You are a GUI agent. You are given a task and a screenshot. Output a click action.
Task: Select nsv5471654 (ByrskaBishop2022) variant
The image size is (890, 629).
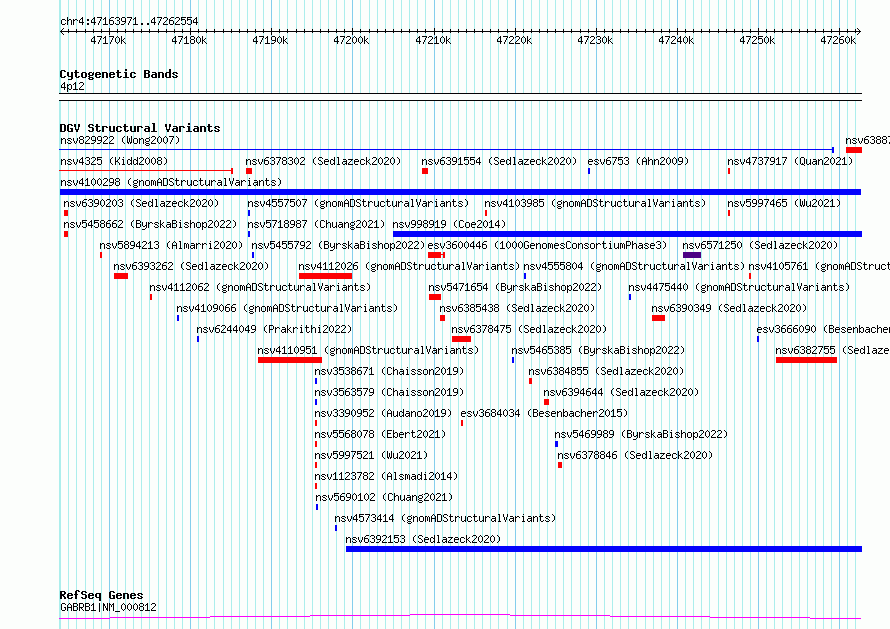tap(515, 287)
